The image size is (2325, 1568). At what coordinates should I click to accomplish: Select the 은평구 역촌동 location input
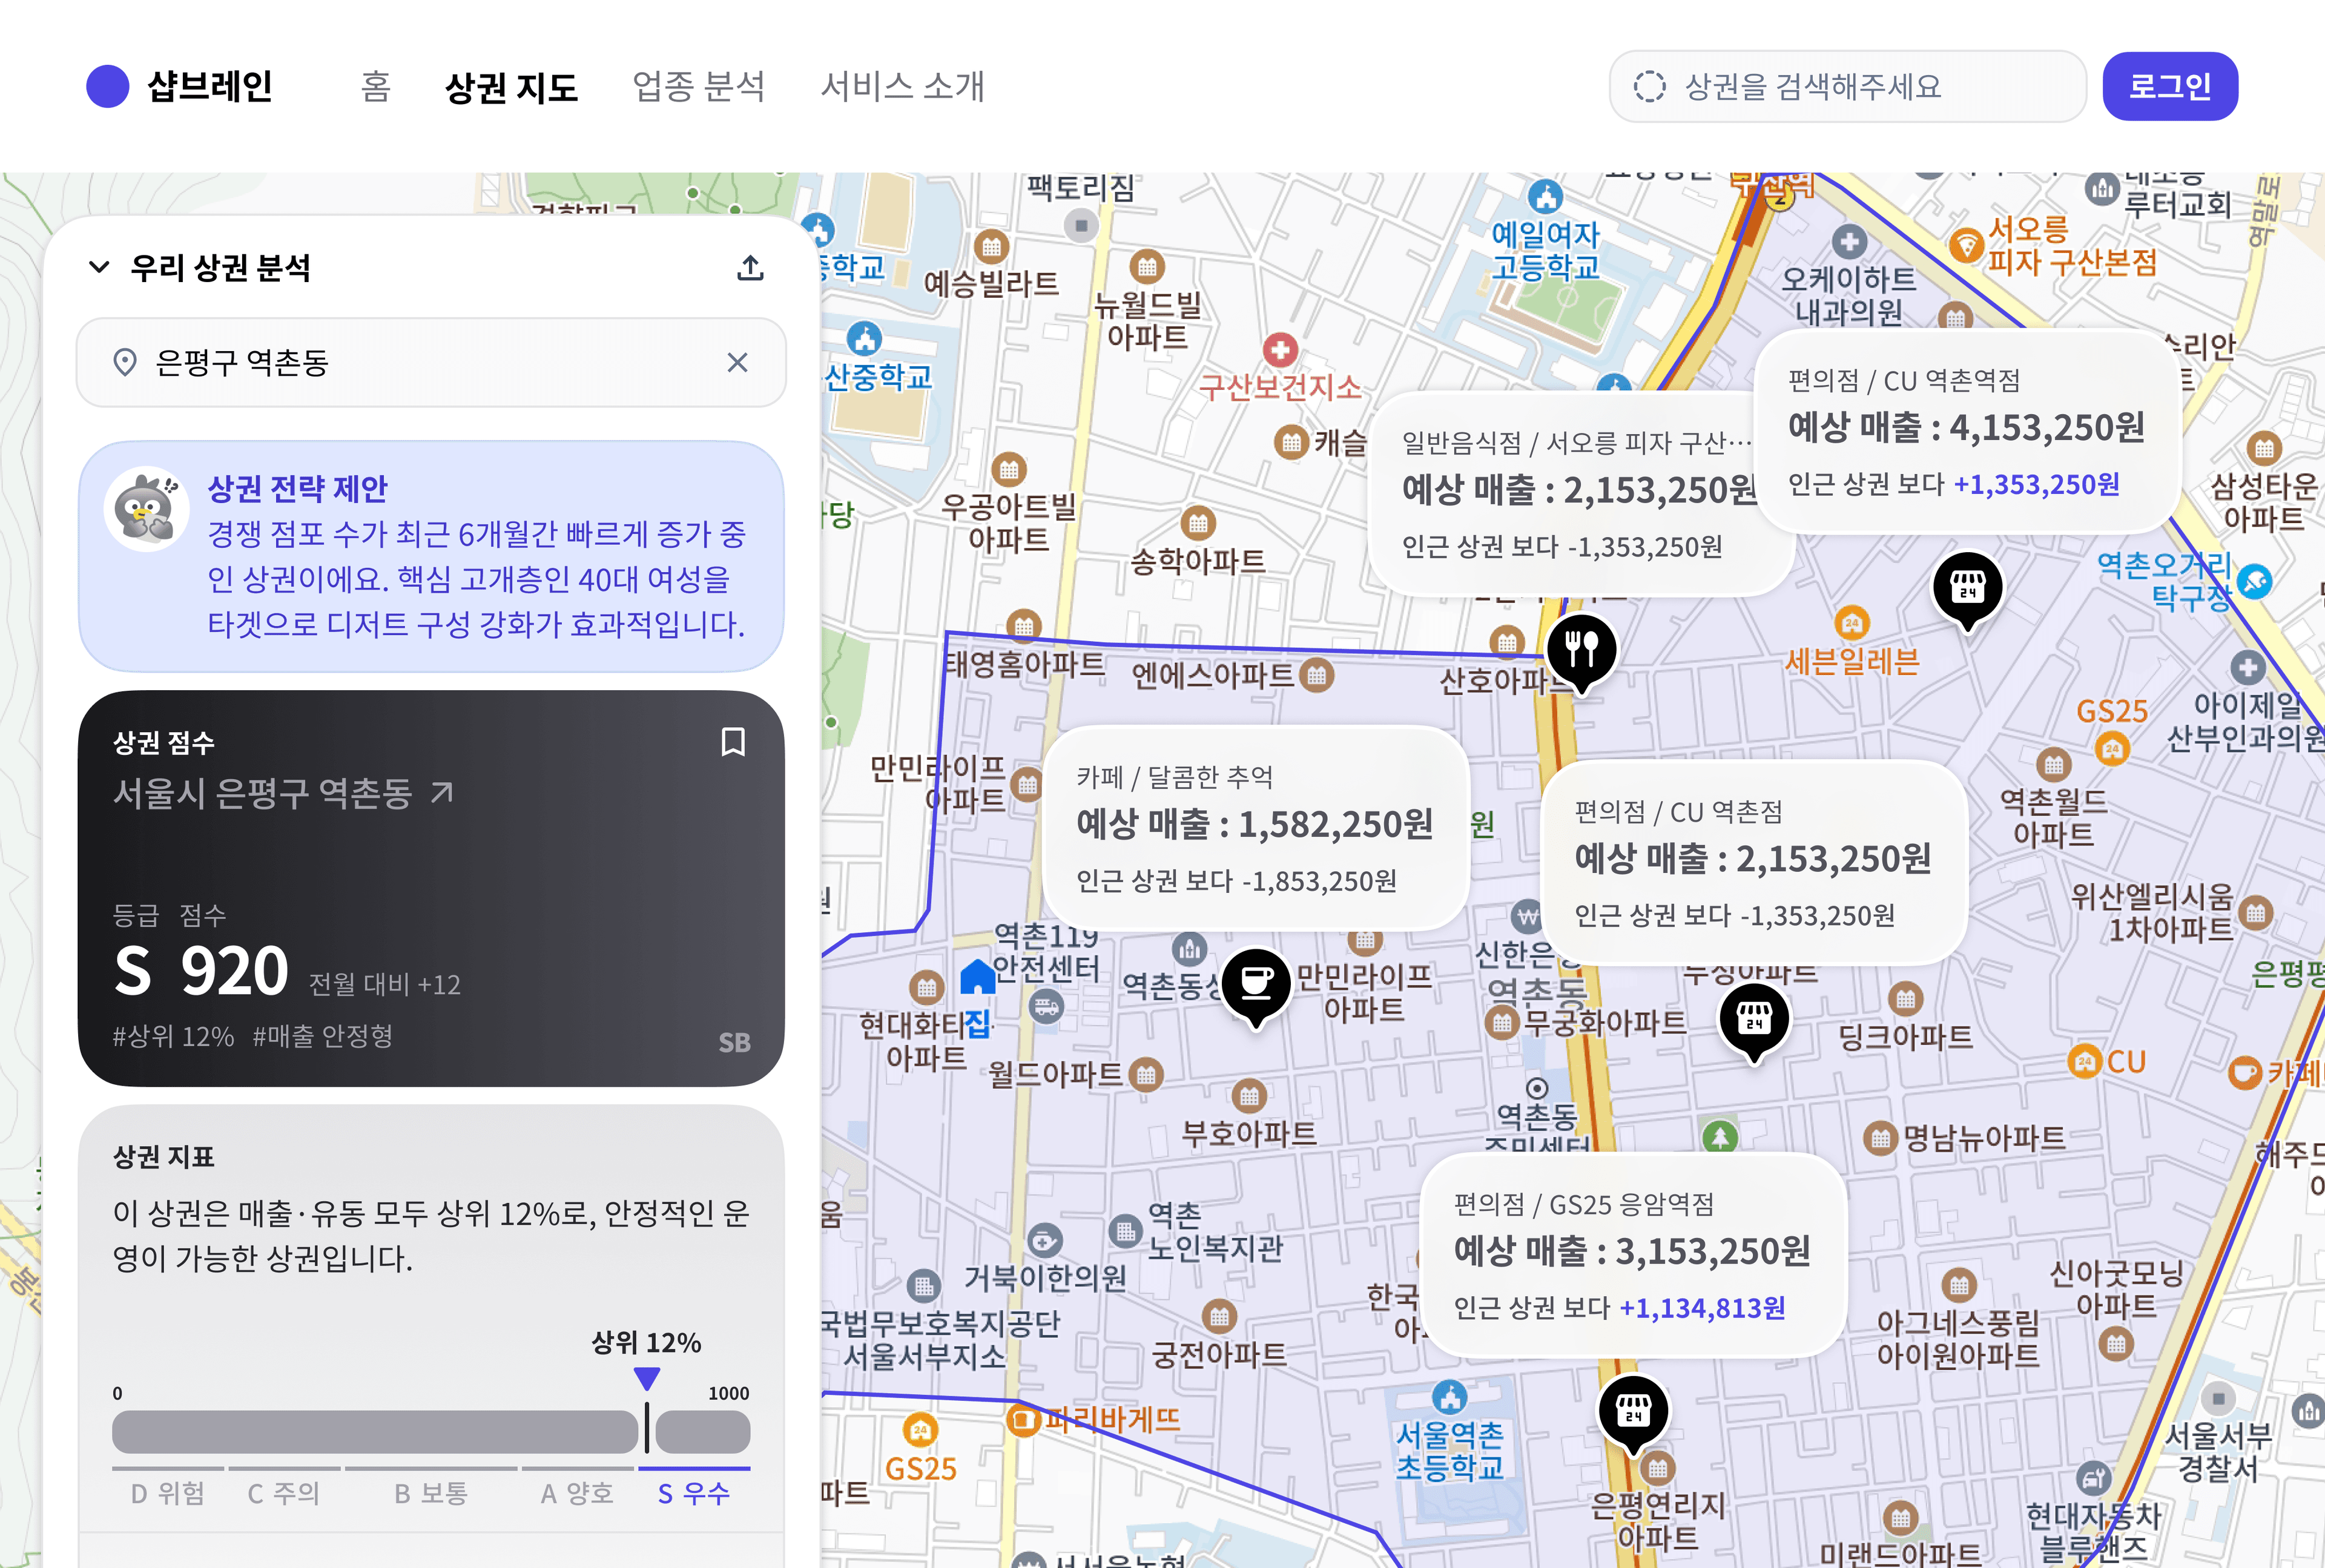(x=431, y=362)
